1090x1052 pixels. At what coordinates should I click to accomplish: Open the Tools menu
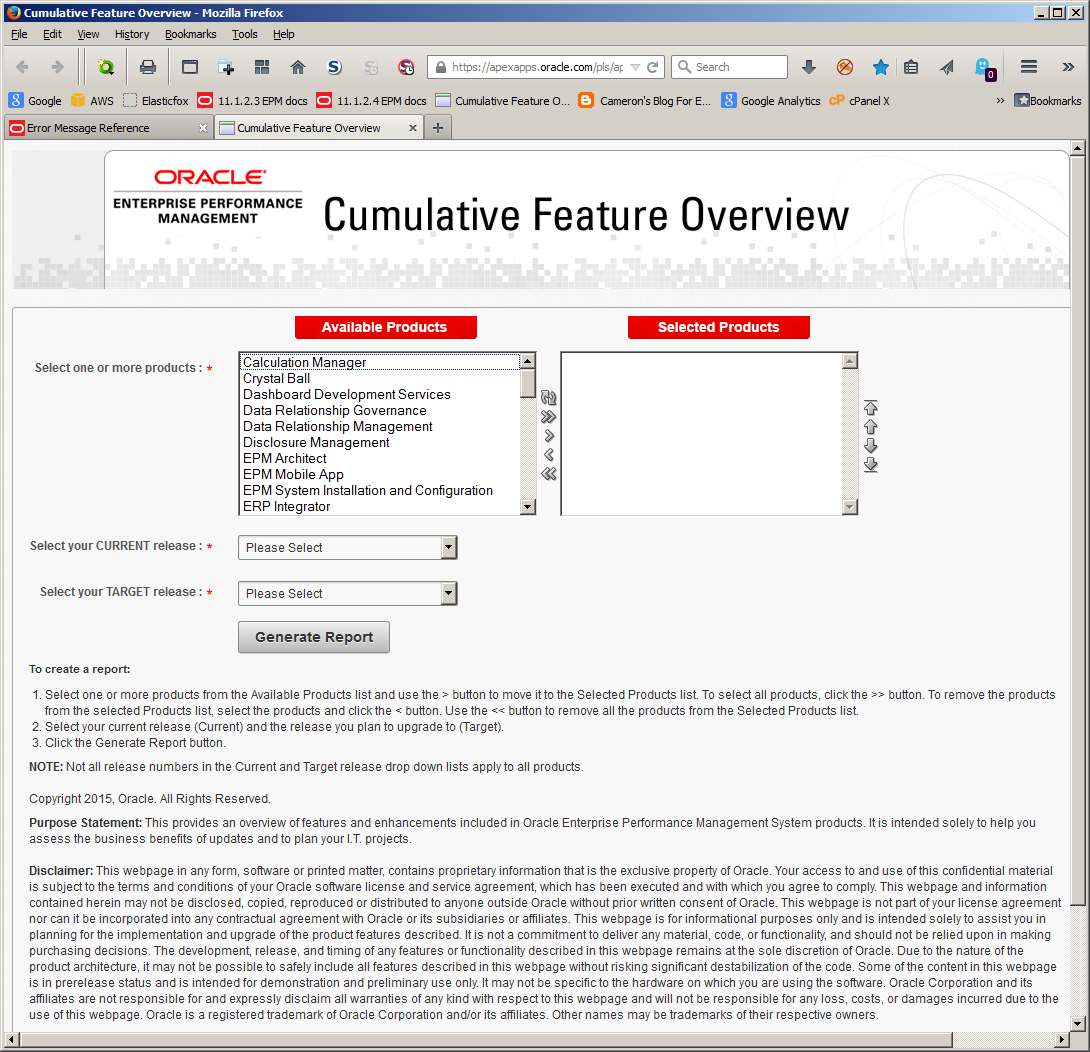click(245, 34)
